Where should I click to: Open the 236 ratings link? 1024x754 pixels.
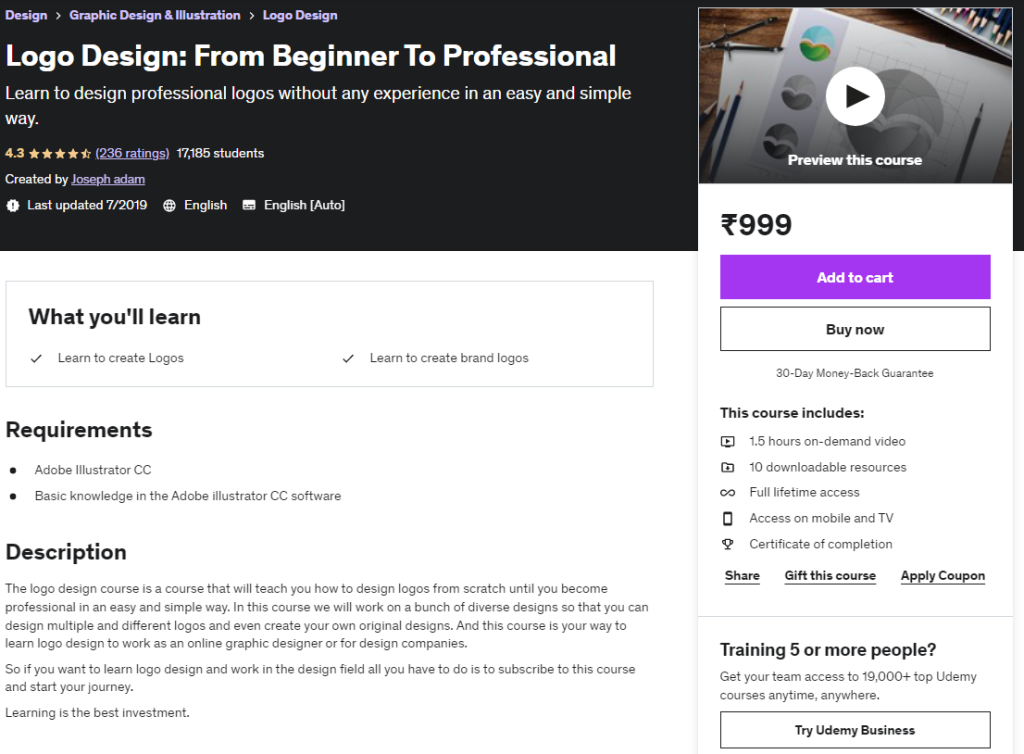pyautogui.click(x=132, y=153)
